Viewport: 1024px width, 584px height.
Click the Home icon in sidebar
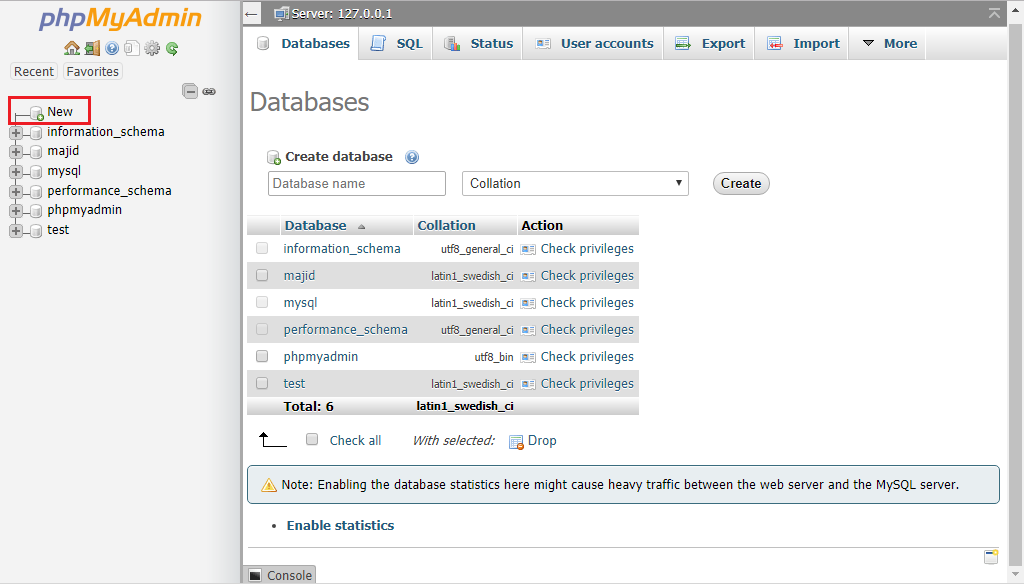point(71,48)
